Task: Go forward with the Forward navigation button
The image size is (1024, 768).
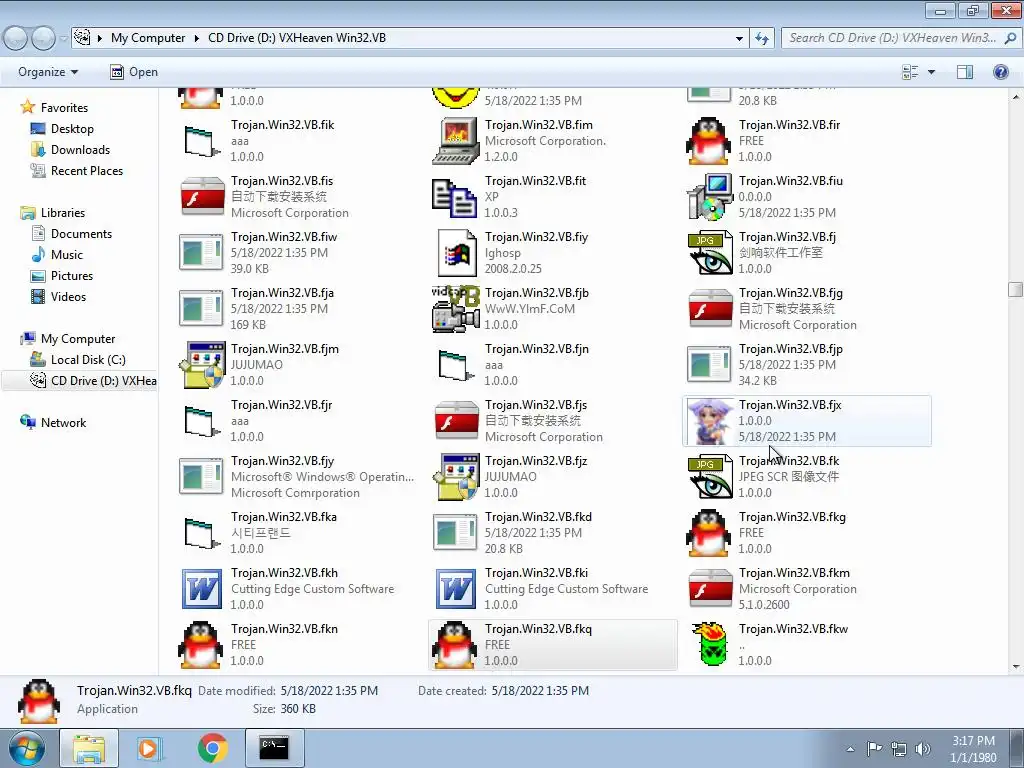Action: pos(44,39)
